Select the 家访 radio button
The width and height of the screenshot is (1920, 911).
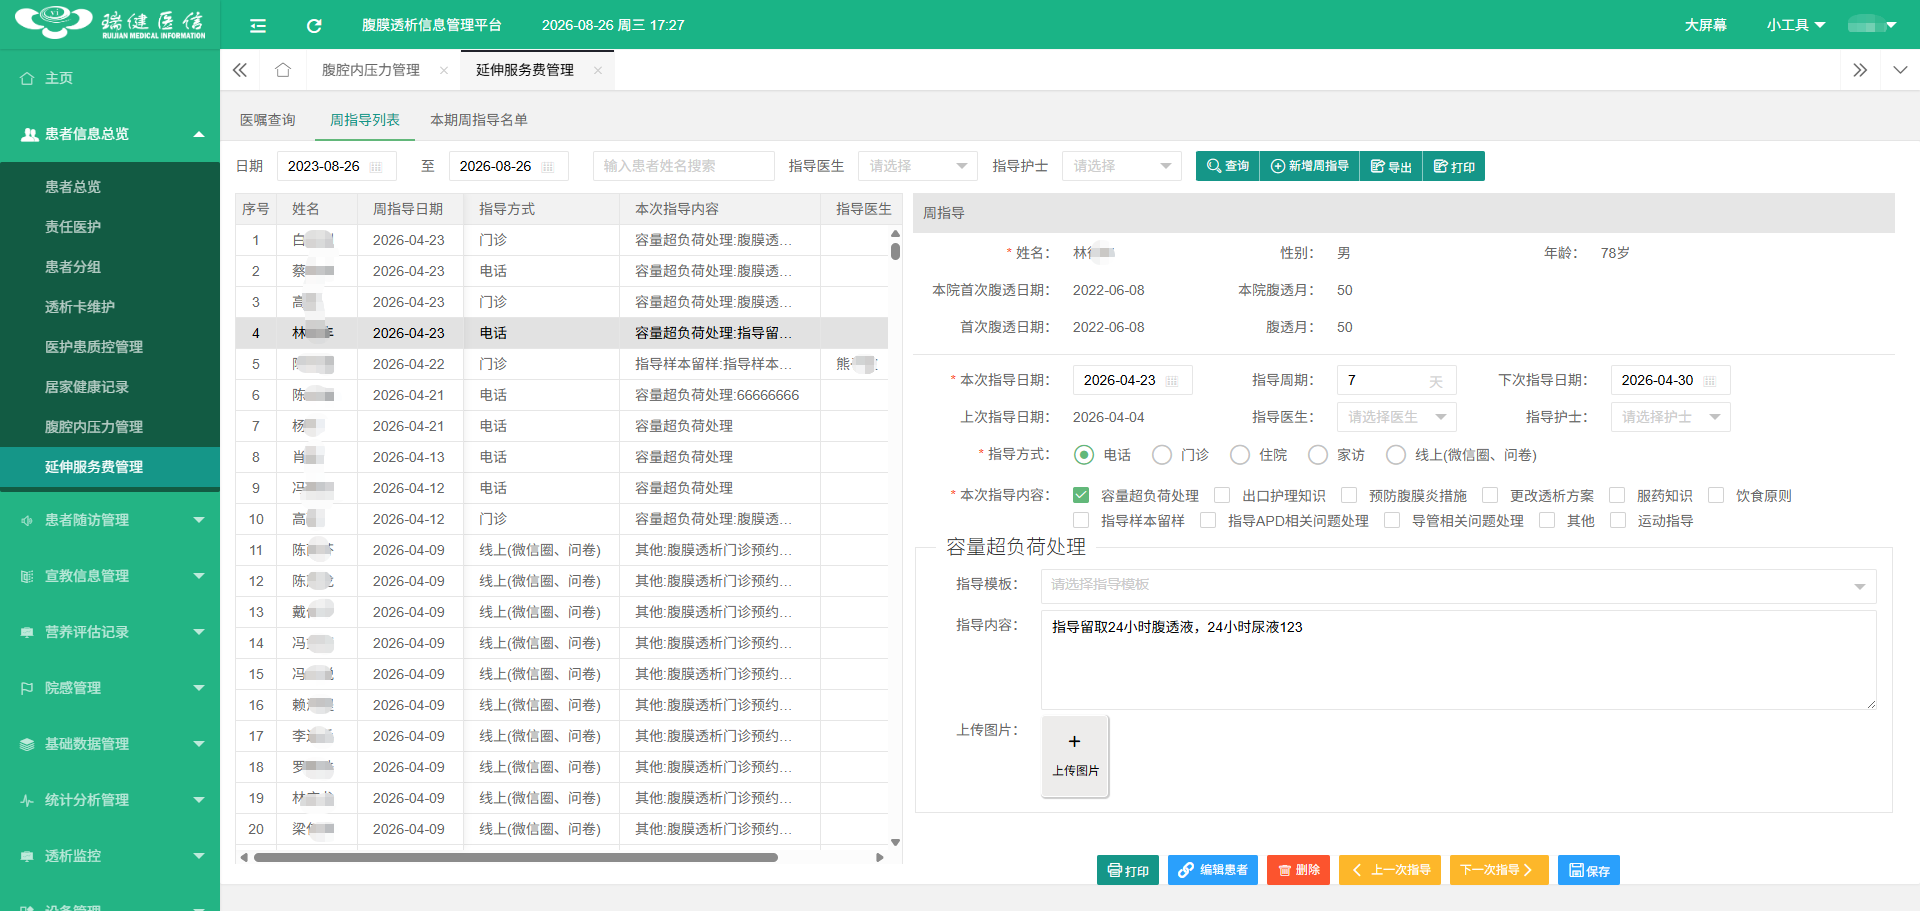tap(1318, 455)
